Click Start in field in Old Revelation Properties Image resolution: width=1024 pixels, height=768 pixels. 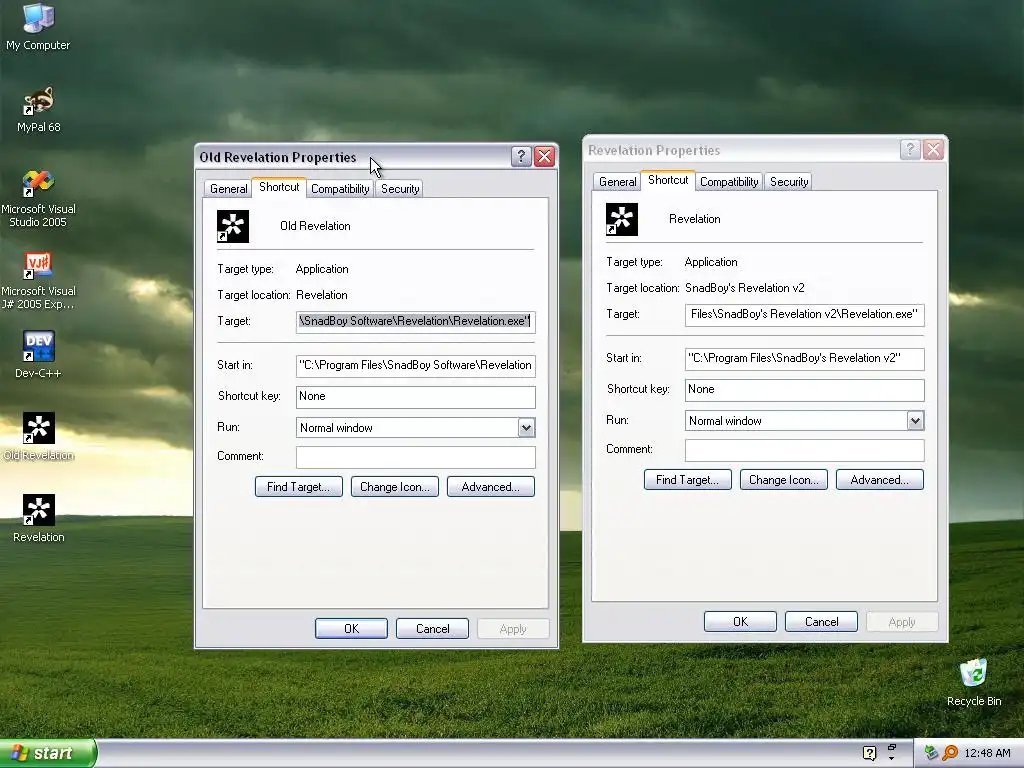point(415,366)
